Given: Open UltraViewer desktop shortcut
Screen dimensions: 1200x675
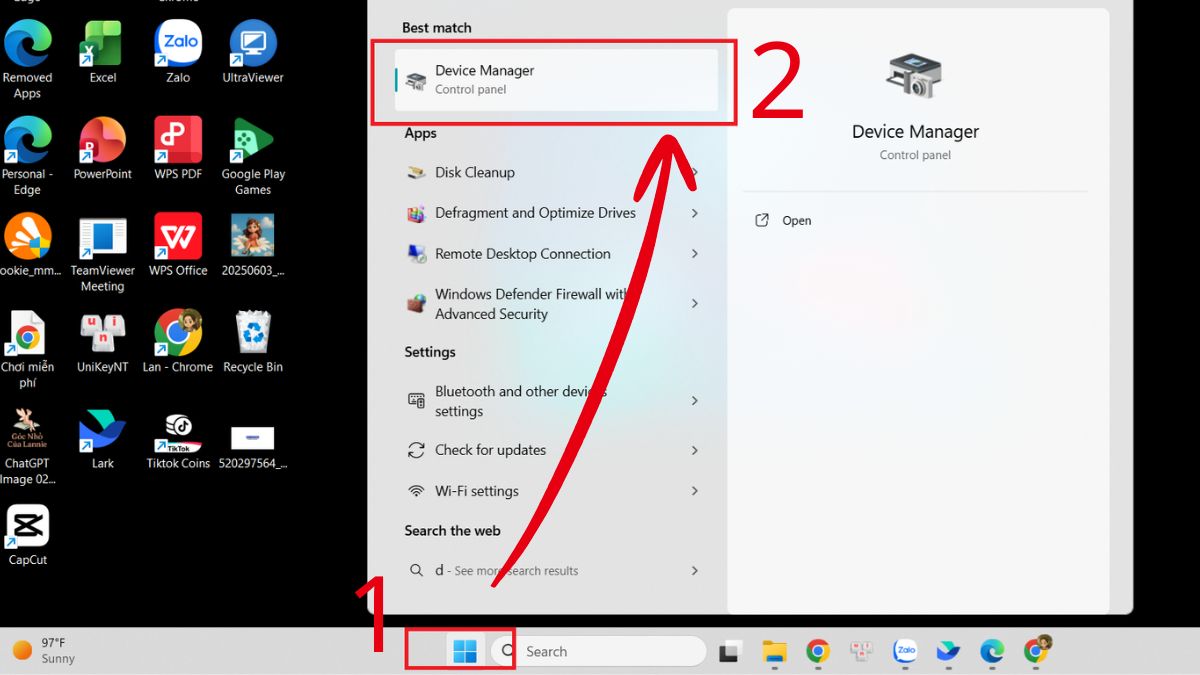Looking at the screenshot, I should pos(253,51).
